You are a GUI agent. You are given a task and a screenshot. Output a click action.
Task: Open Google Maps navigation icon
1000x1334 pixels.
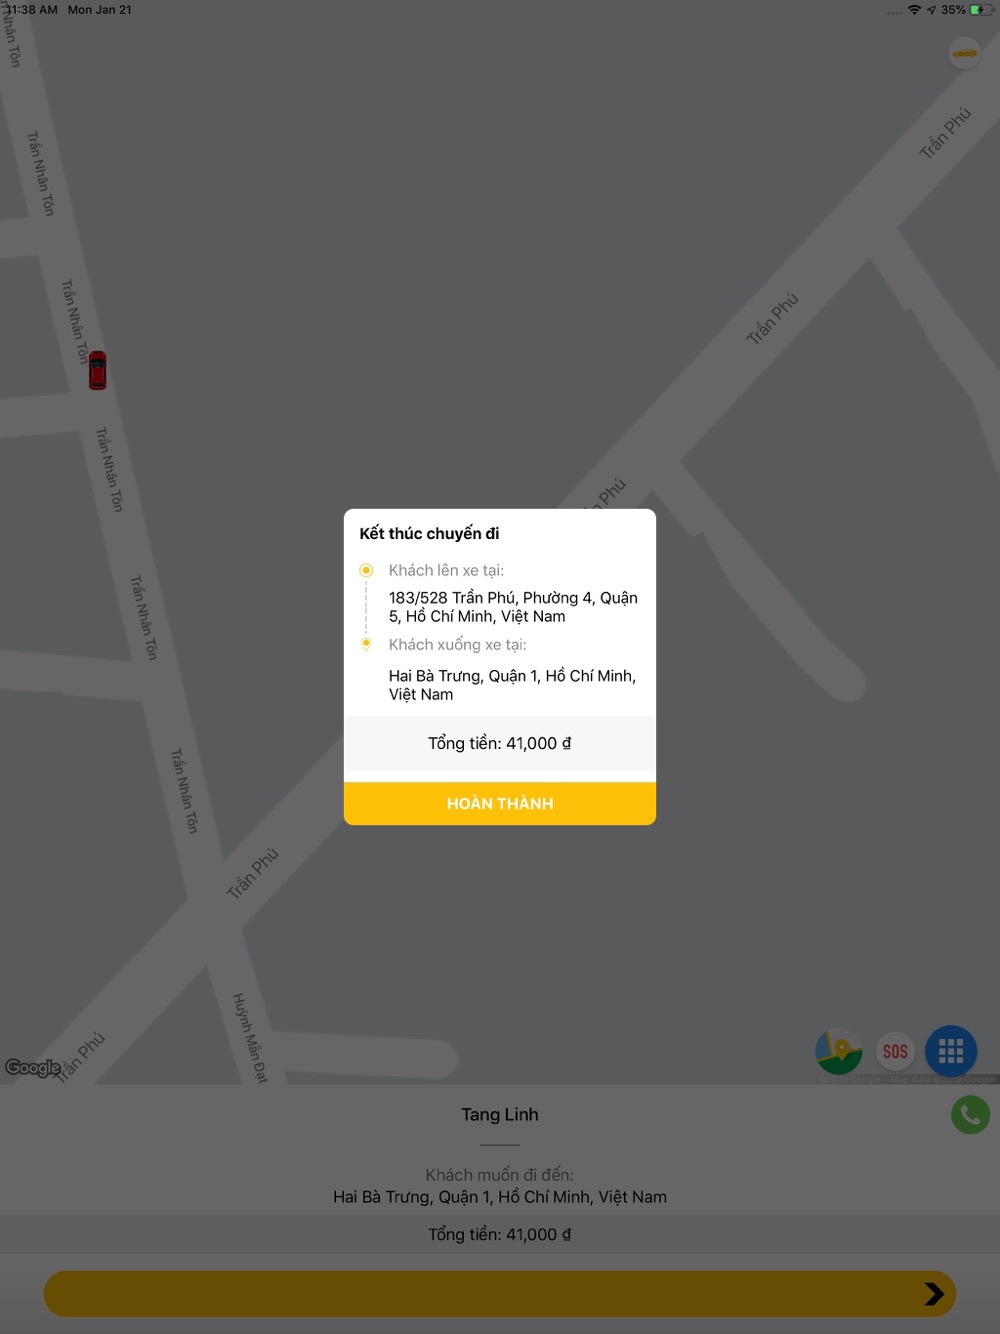(x=839, y=1051)
